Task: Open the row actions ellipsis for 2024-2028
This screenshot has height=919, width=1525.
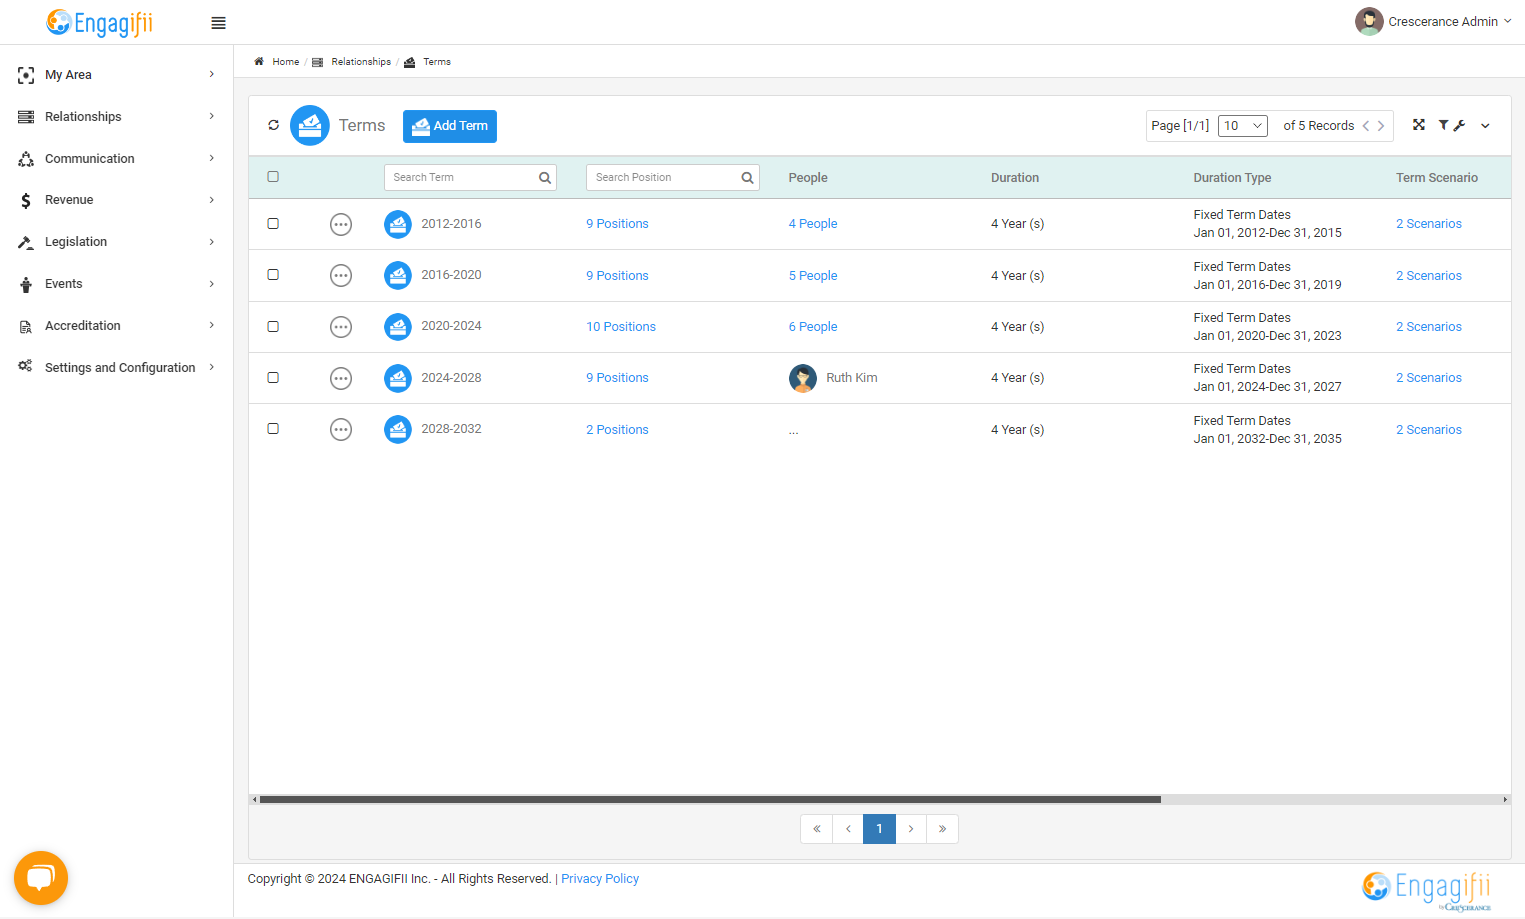Action: pos(341,378)
